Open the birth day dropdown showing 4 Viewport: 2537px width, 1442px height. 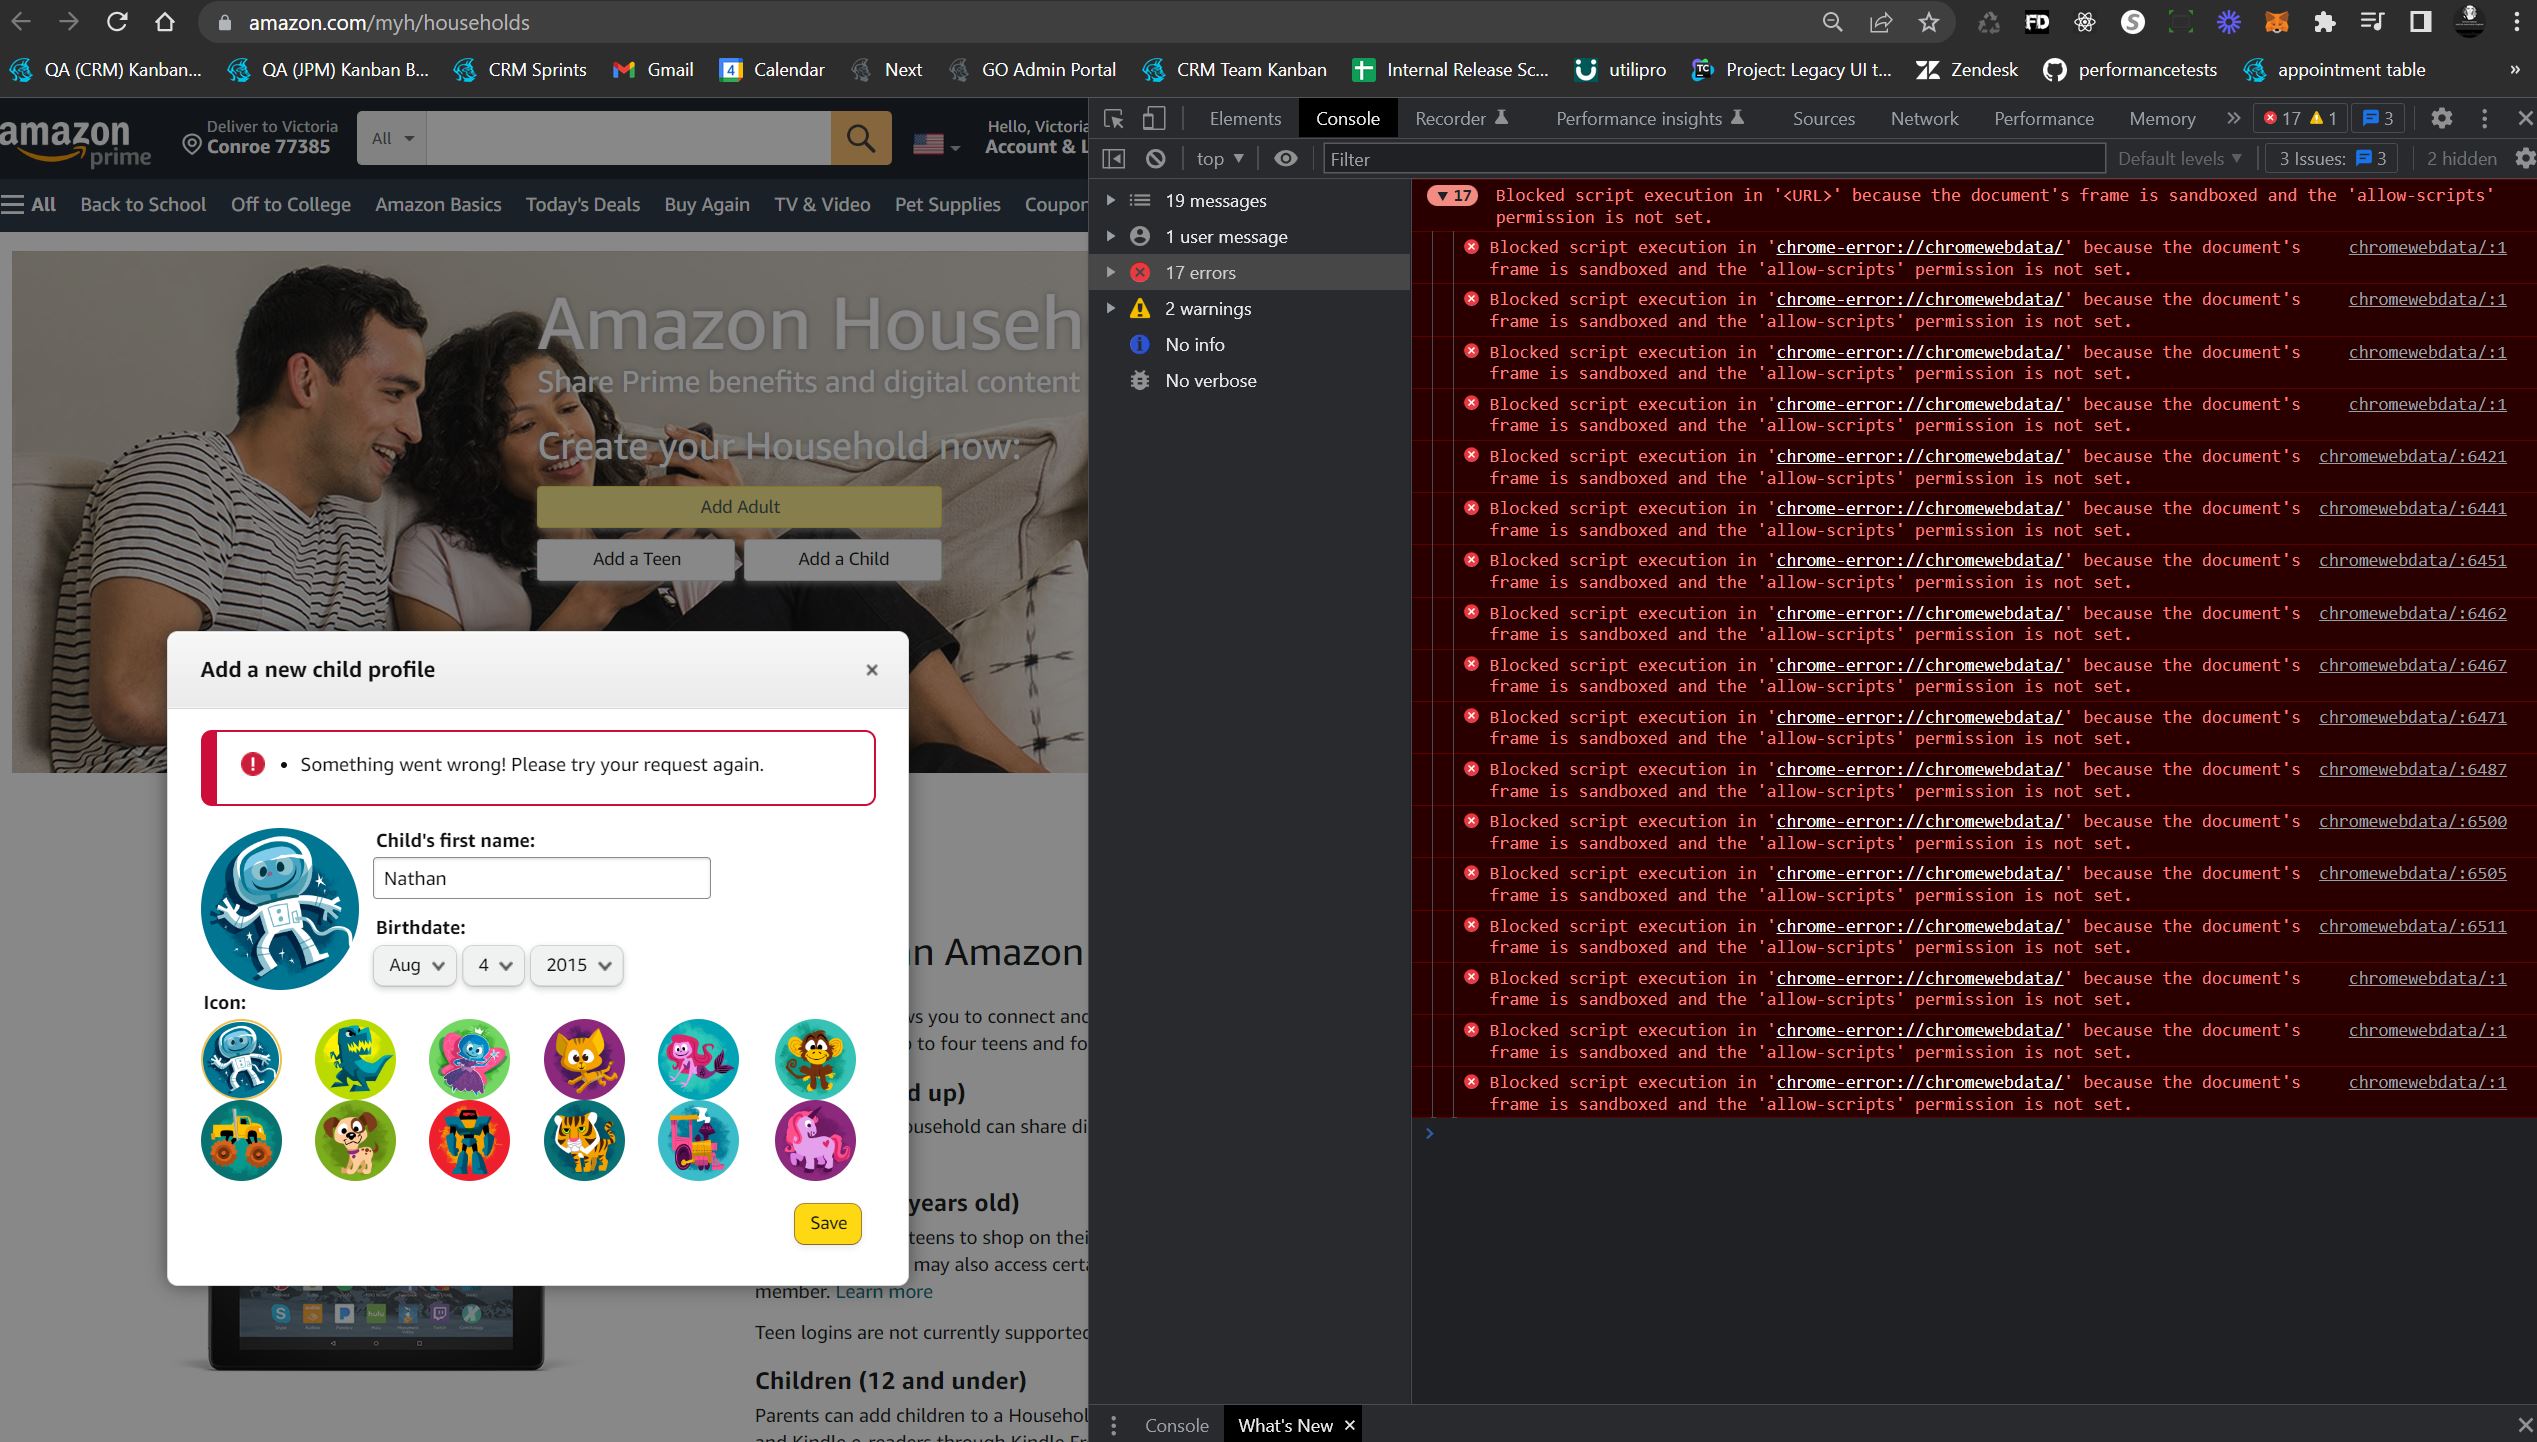pos(494,966)
